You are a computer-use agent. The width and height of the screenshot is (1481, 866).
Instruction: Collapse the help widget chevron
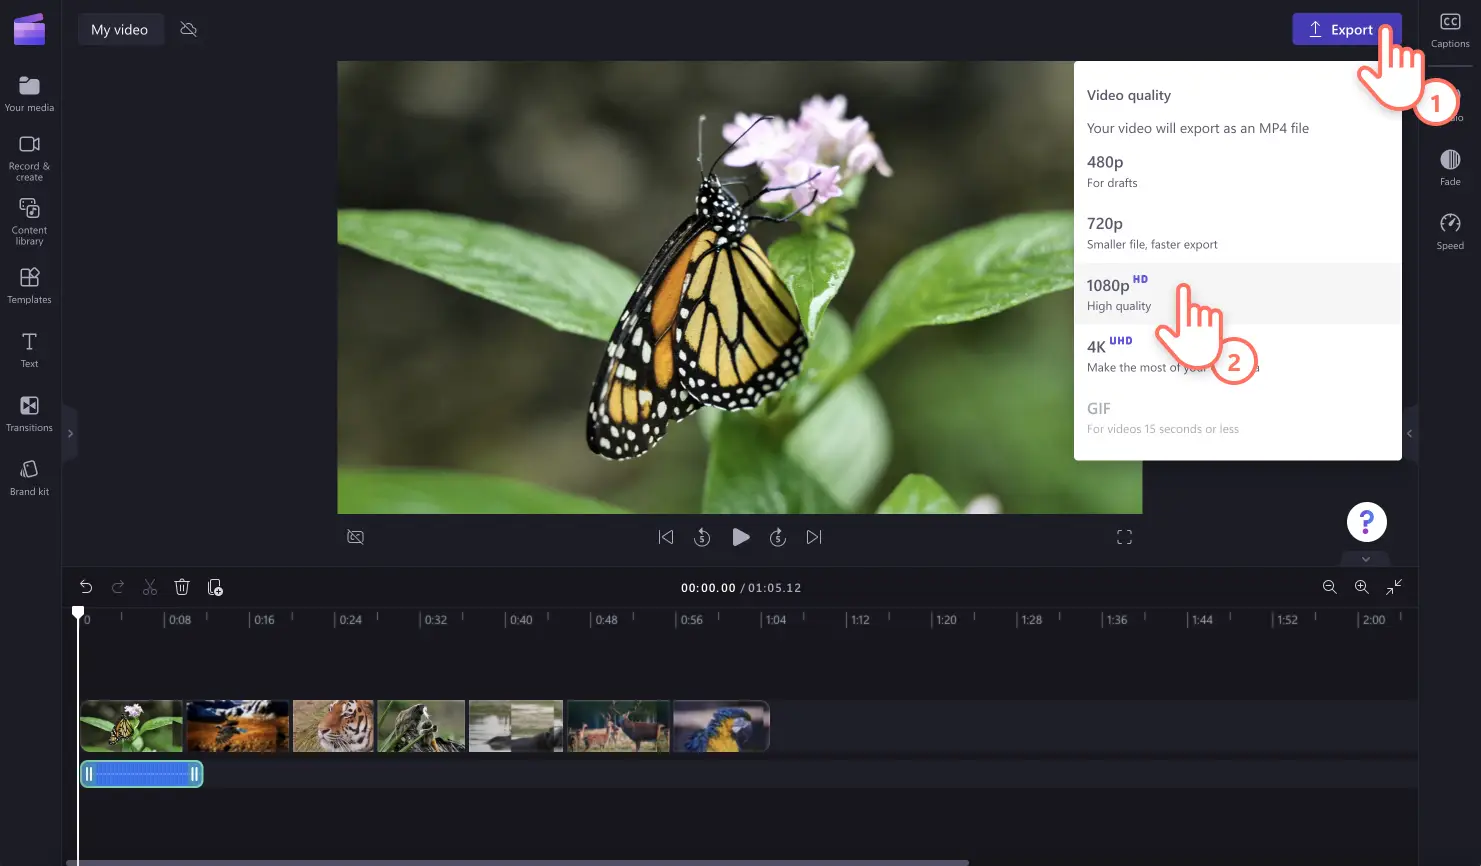[x=1365, y=559]
